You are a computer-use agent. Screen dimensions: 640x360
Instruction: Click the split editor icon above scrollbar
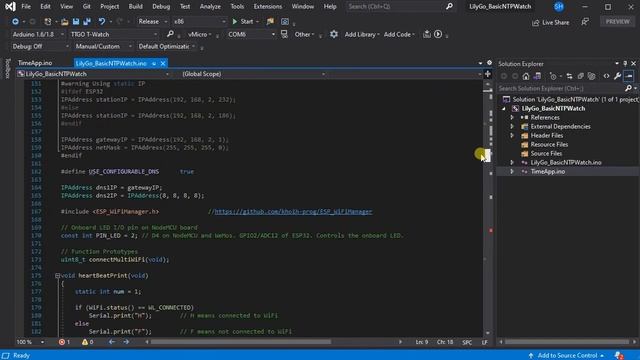[487, 74]
